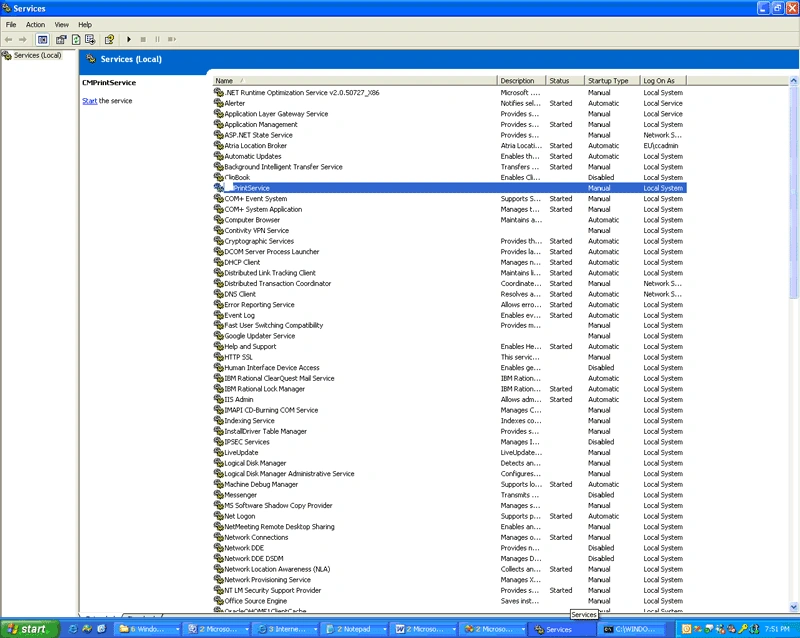The height and width of the screenshot is (638, 800).
Task: Expand the '6 Windo...' taskbar group arrow
Action: [177, 630]
